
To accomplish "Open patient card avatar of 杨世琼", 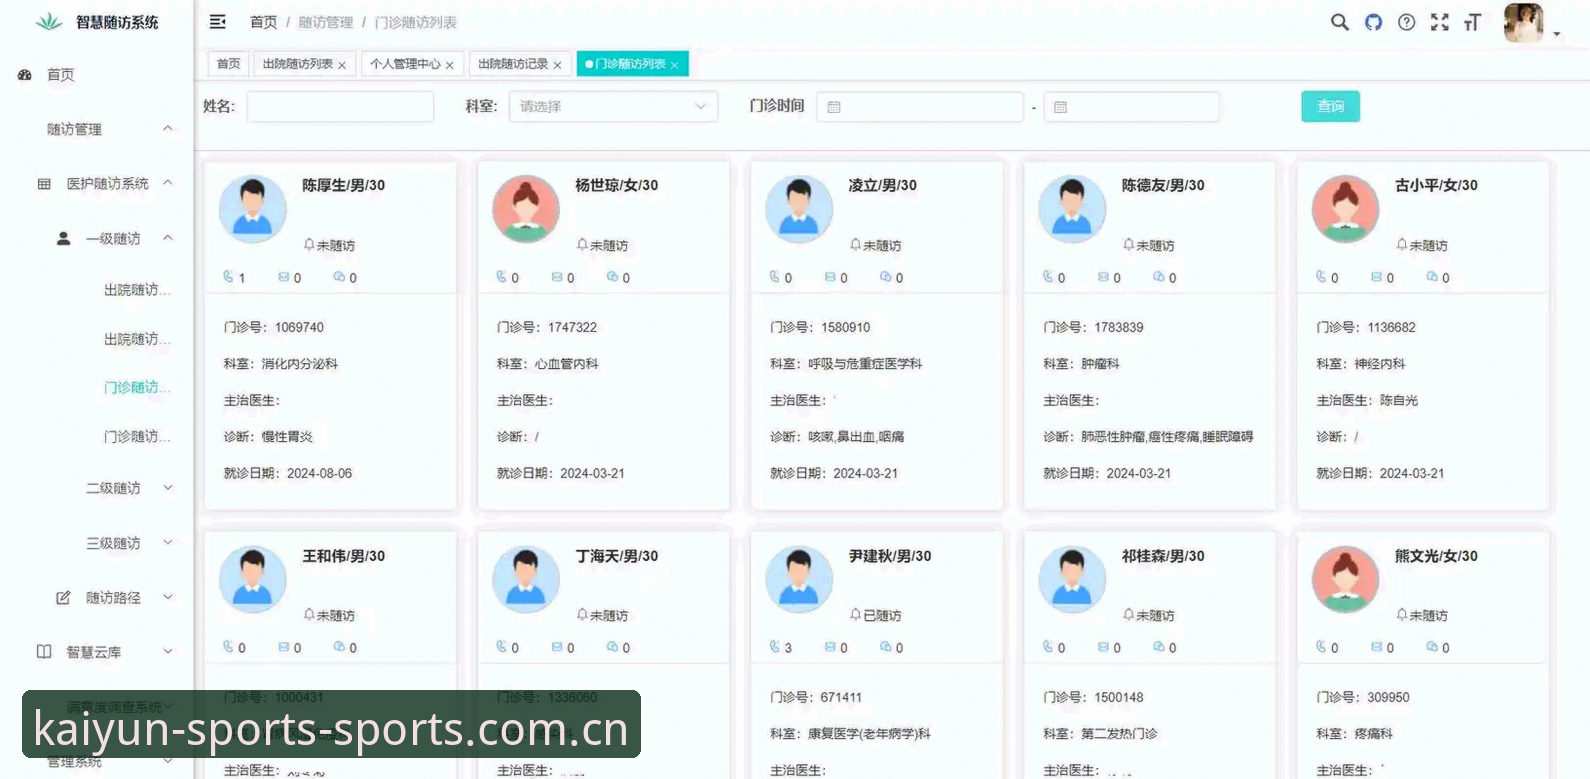I will tap(526, 209).
